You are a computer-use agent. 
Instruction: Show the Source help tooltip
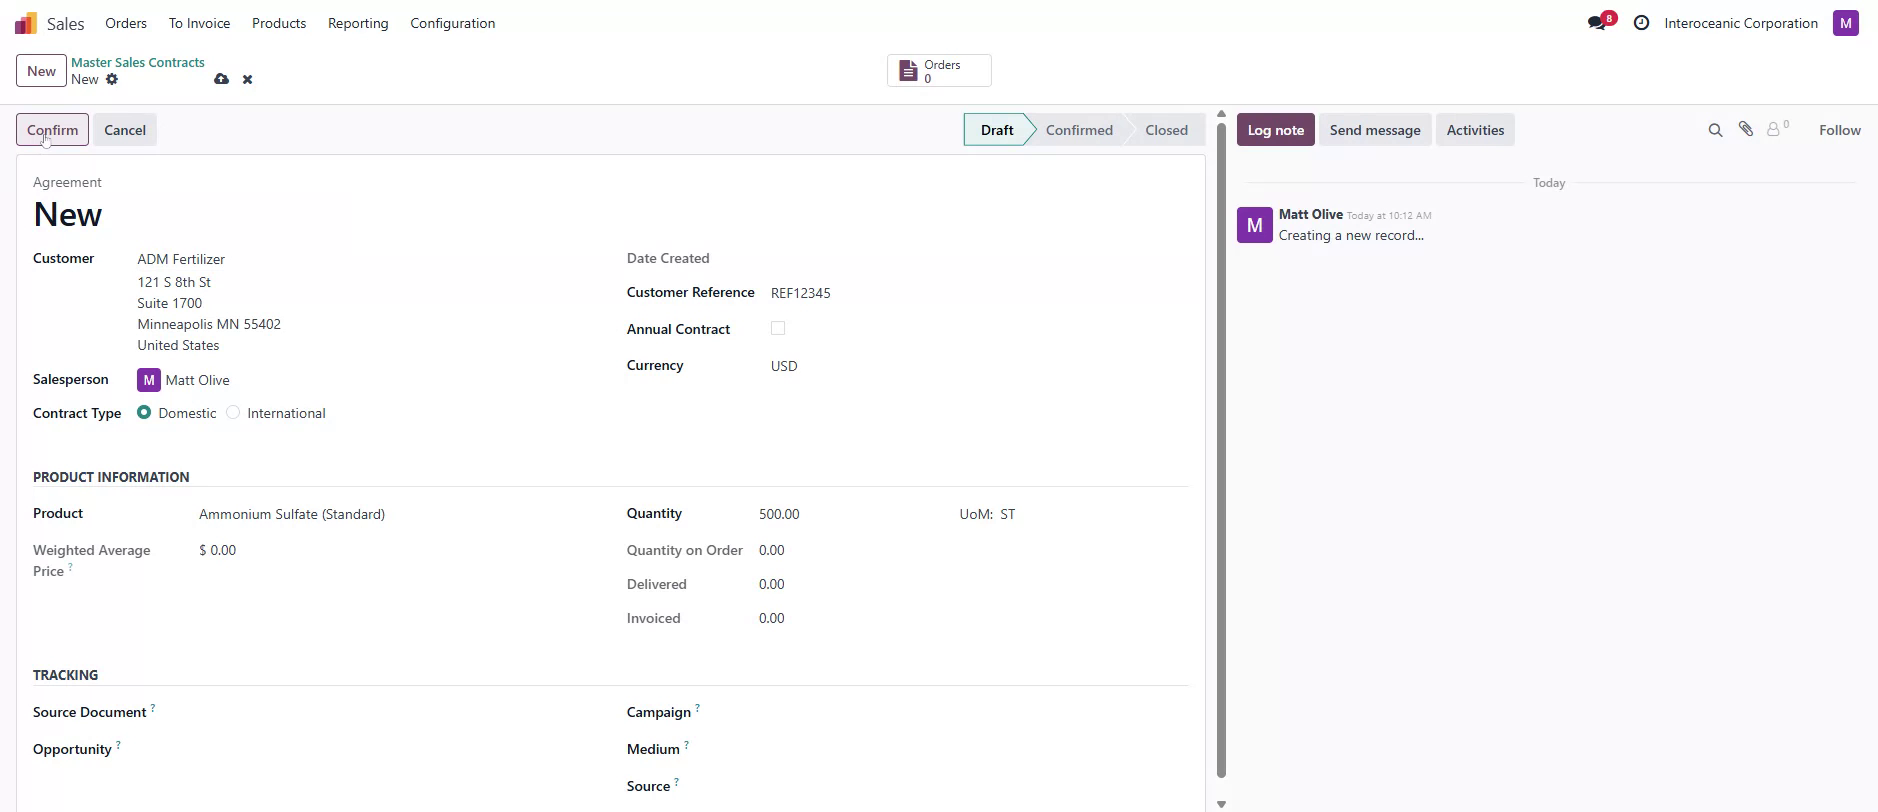[x=676, y=782]
